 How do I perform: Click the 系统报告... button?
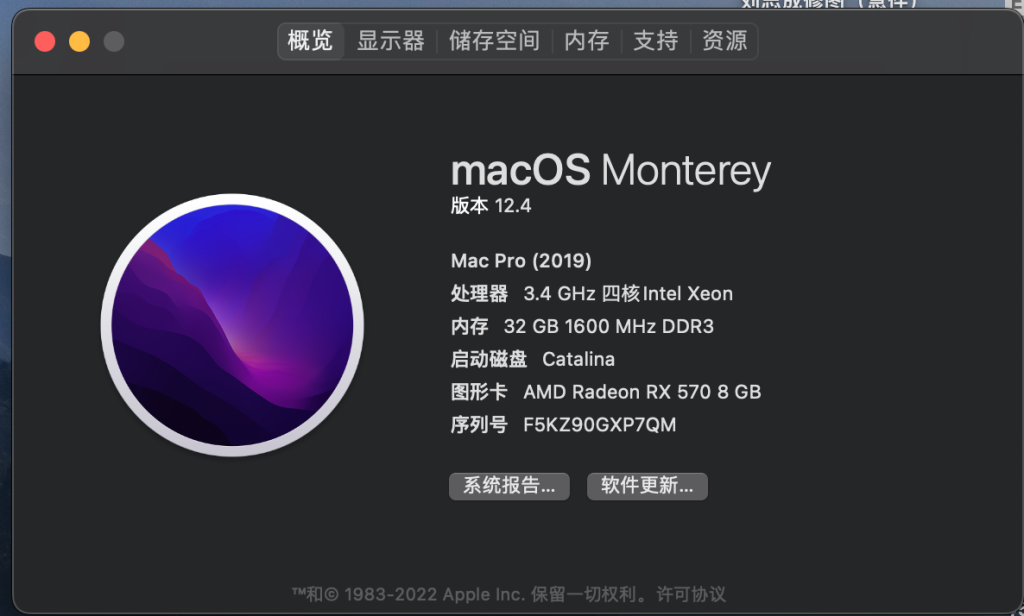coord(509,486)
